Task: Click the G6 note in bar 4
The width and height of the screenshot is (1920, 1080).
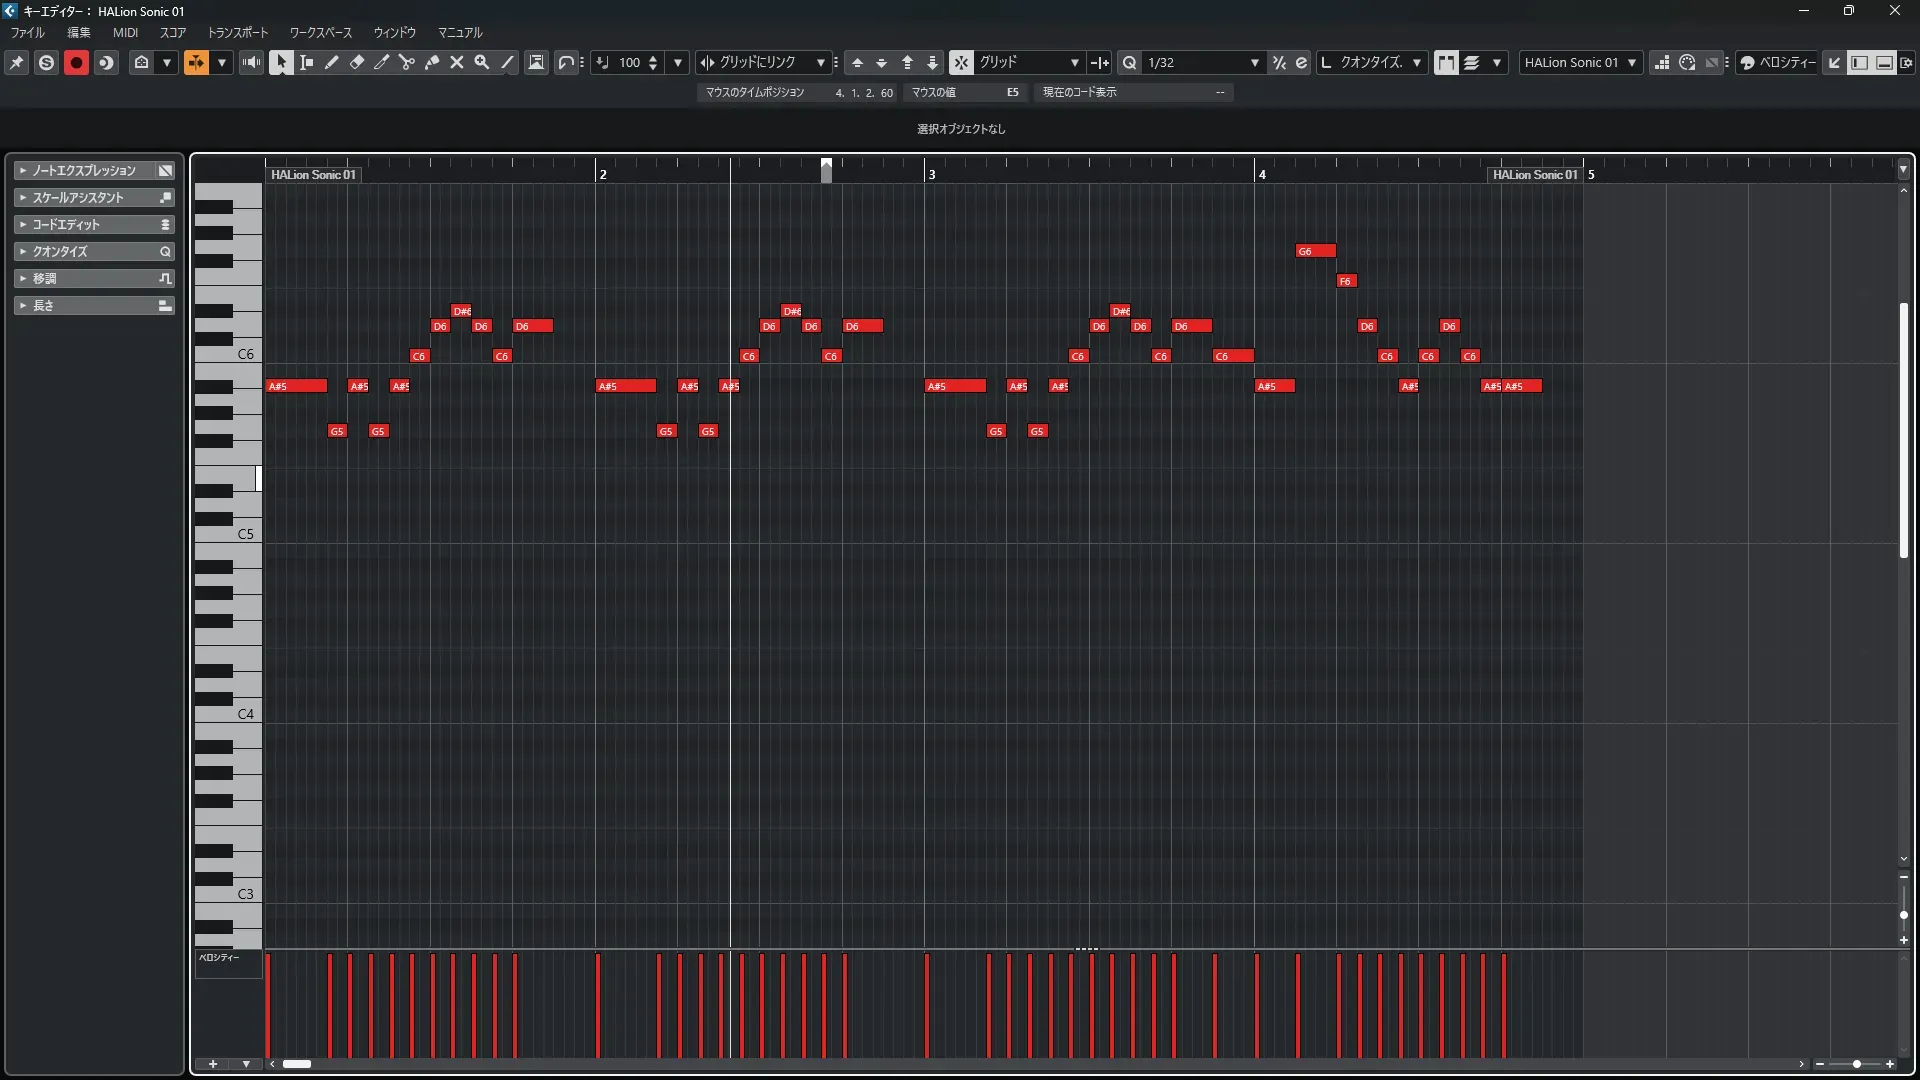Action: click(x=1315, y=251)
